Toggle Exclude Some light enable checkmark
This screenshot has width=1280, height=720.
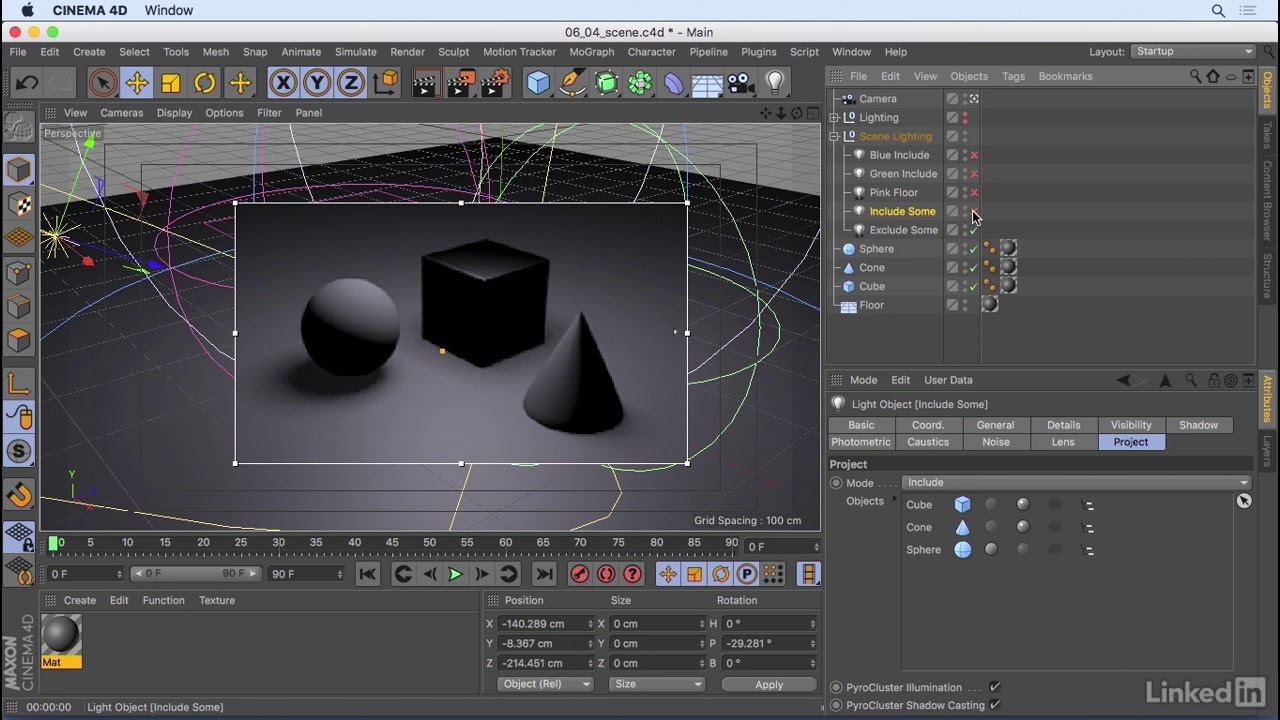coord(974,230)
